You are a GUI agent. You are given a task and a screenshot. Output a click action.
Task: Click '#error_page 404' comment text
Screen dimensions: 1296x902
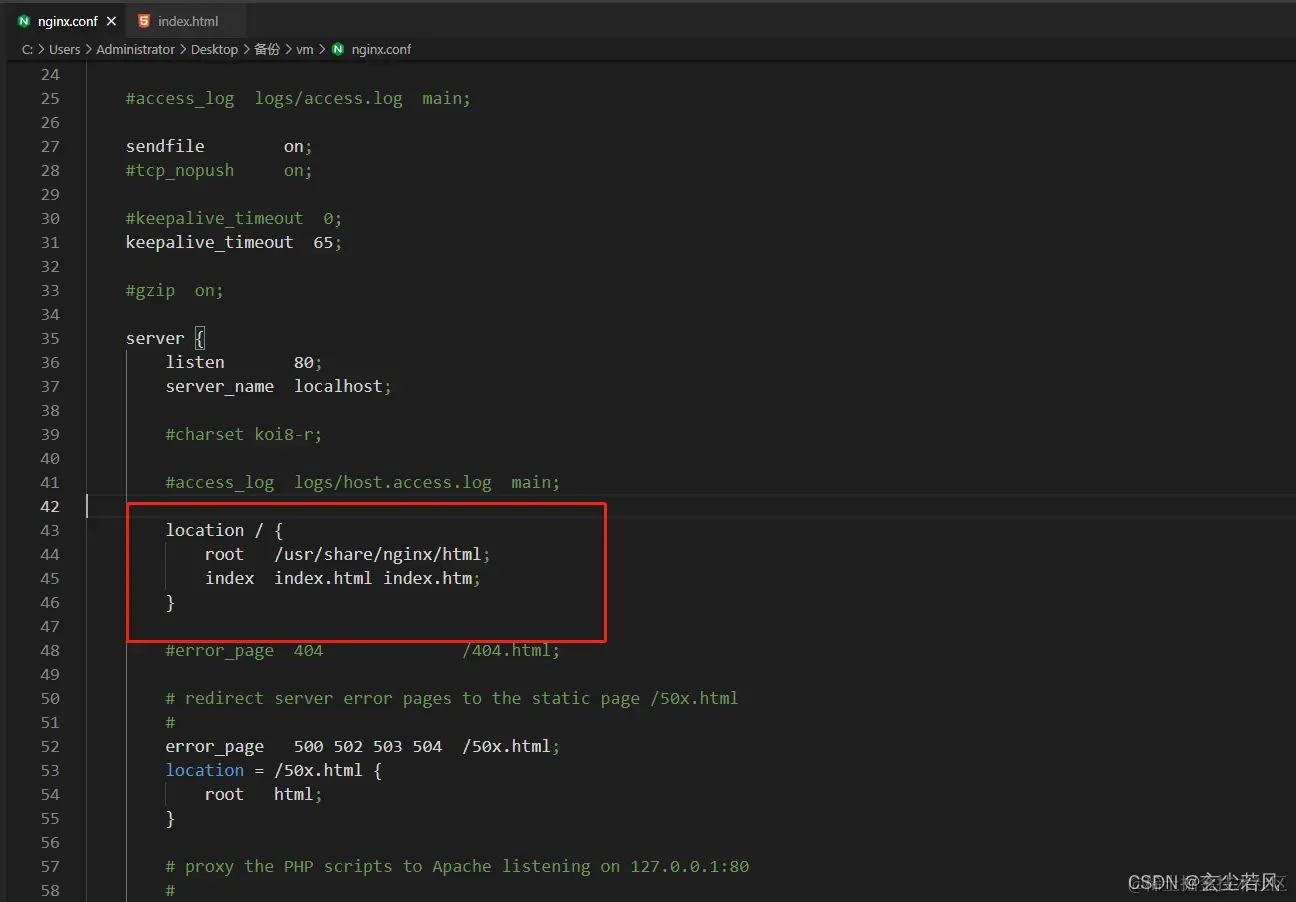coord(244,650)
